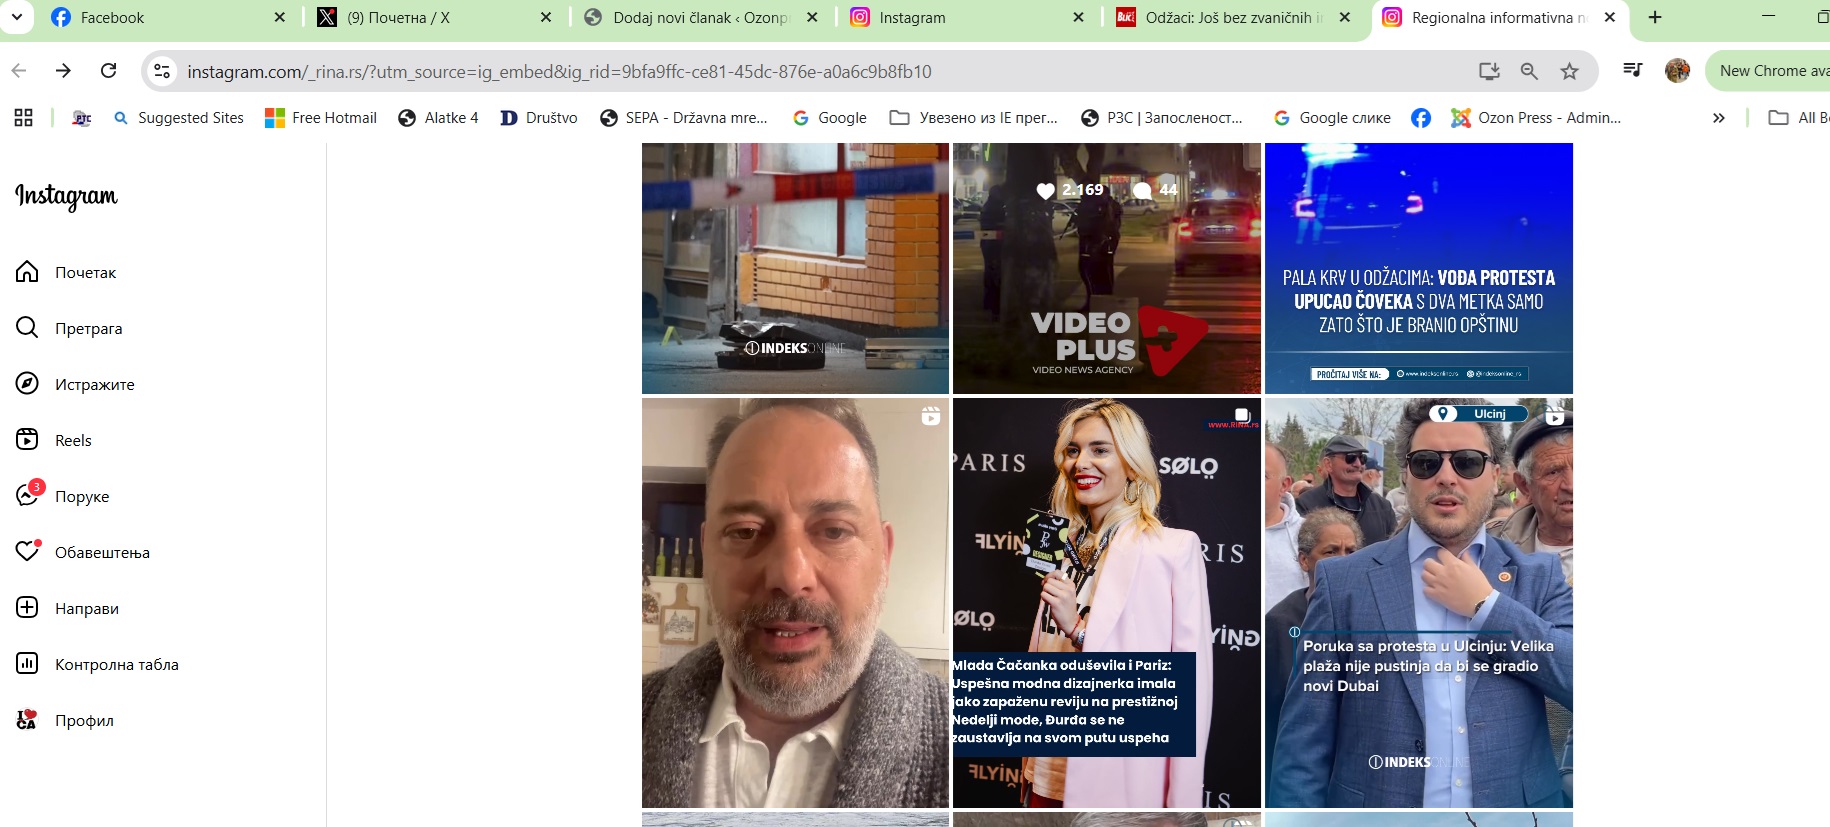Open Suggested Sites bookmark
Screen dimensions: 1830x827
coord(179,118)
